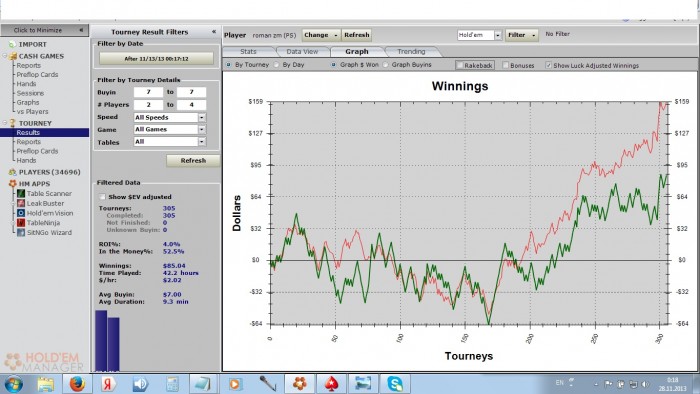Click the # Players minimum field
Screen dimensions: 700x394
148,105
